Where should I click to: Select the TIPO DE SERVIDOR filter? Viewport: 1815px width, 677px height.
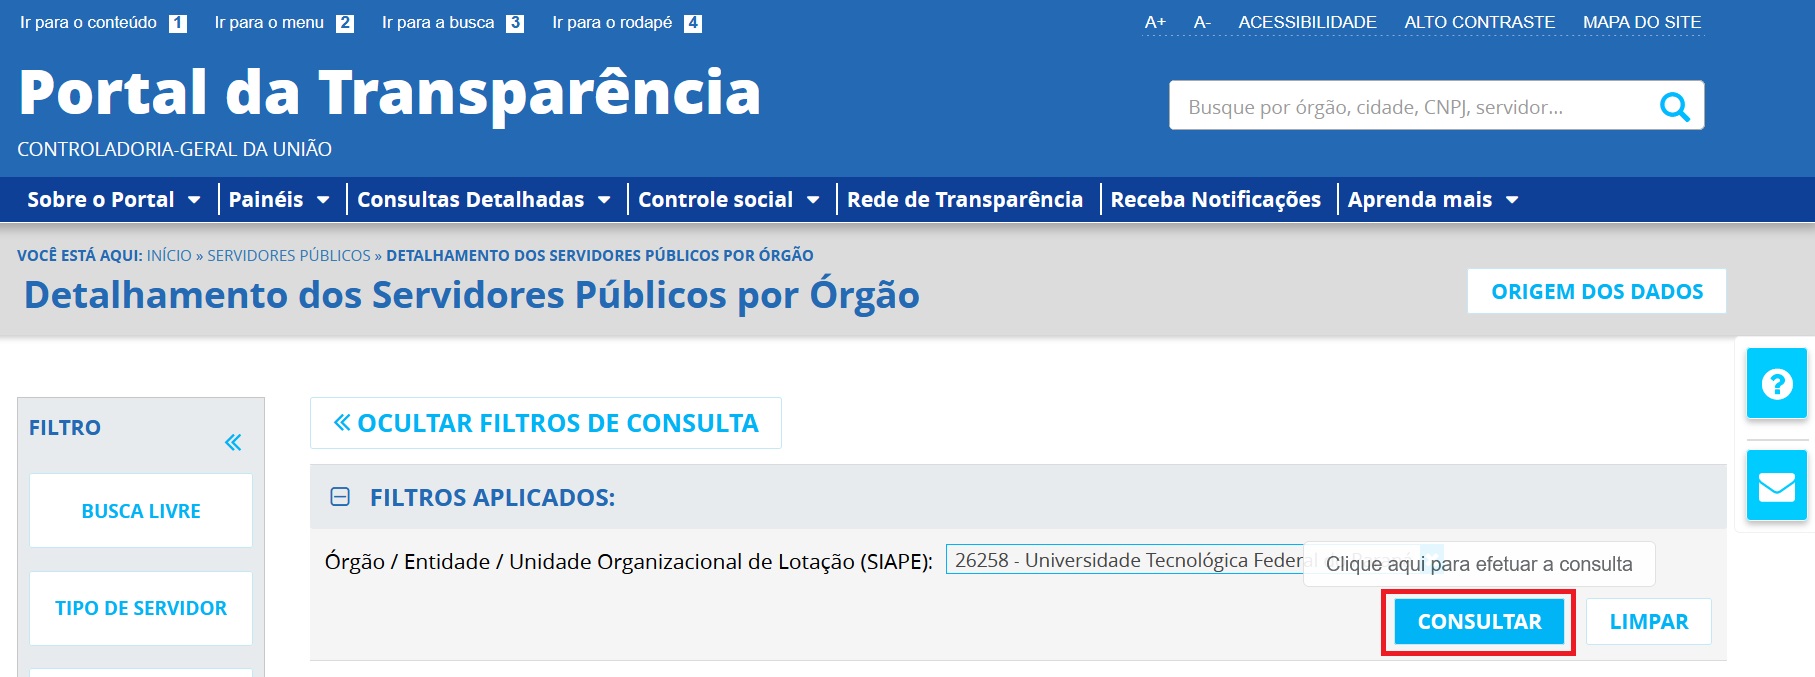[141, 608]
